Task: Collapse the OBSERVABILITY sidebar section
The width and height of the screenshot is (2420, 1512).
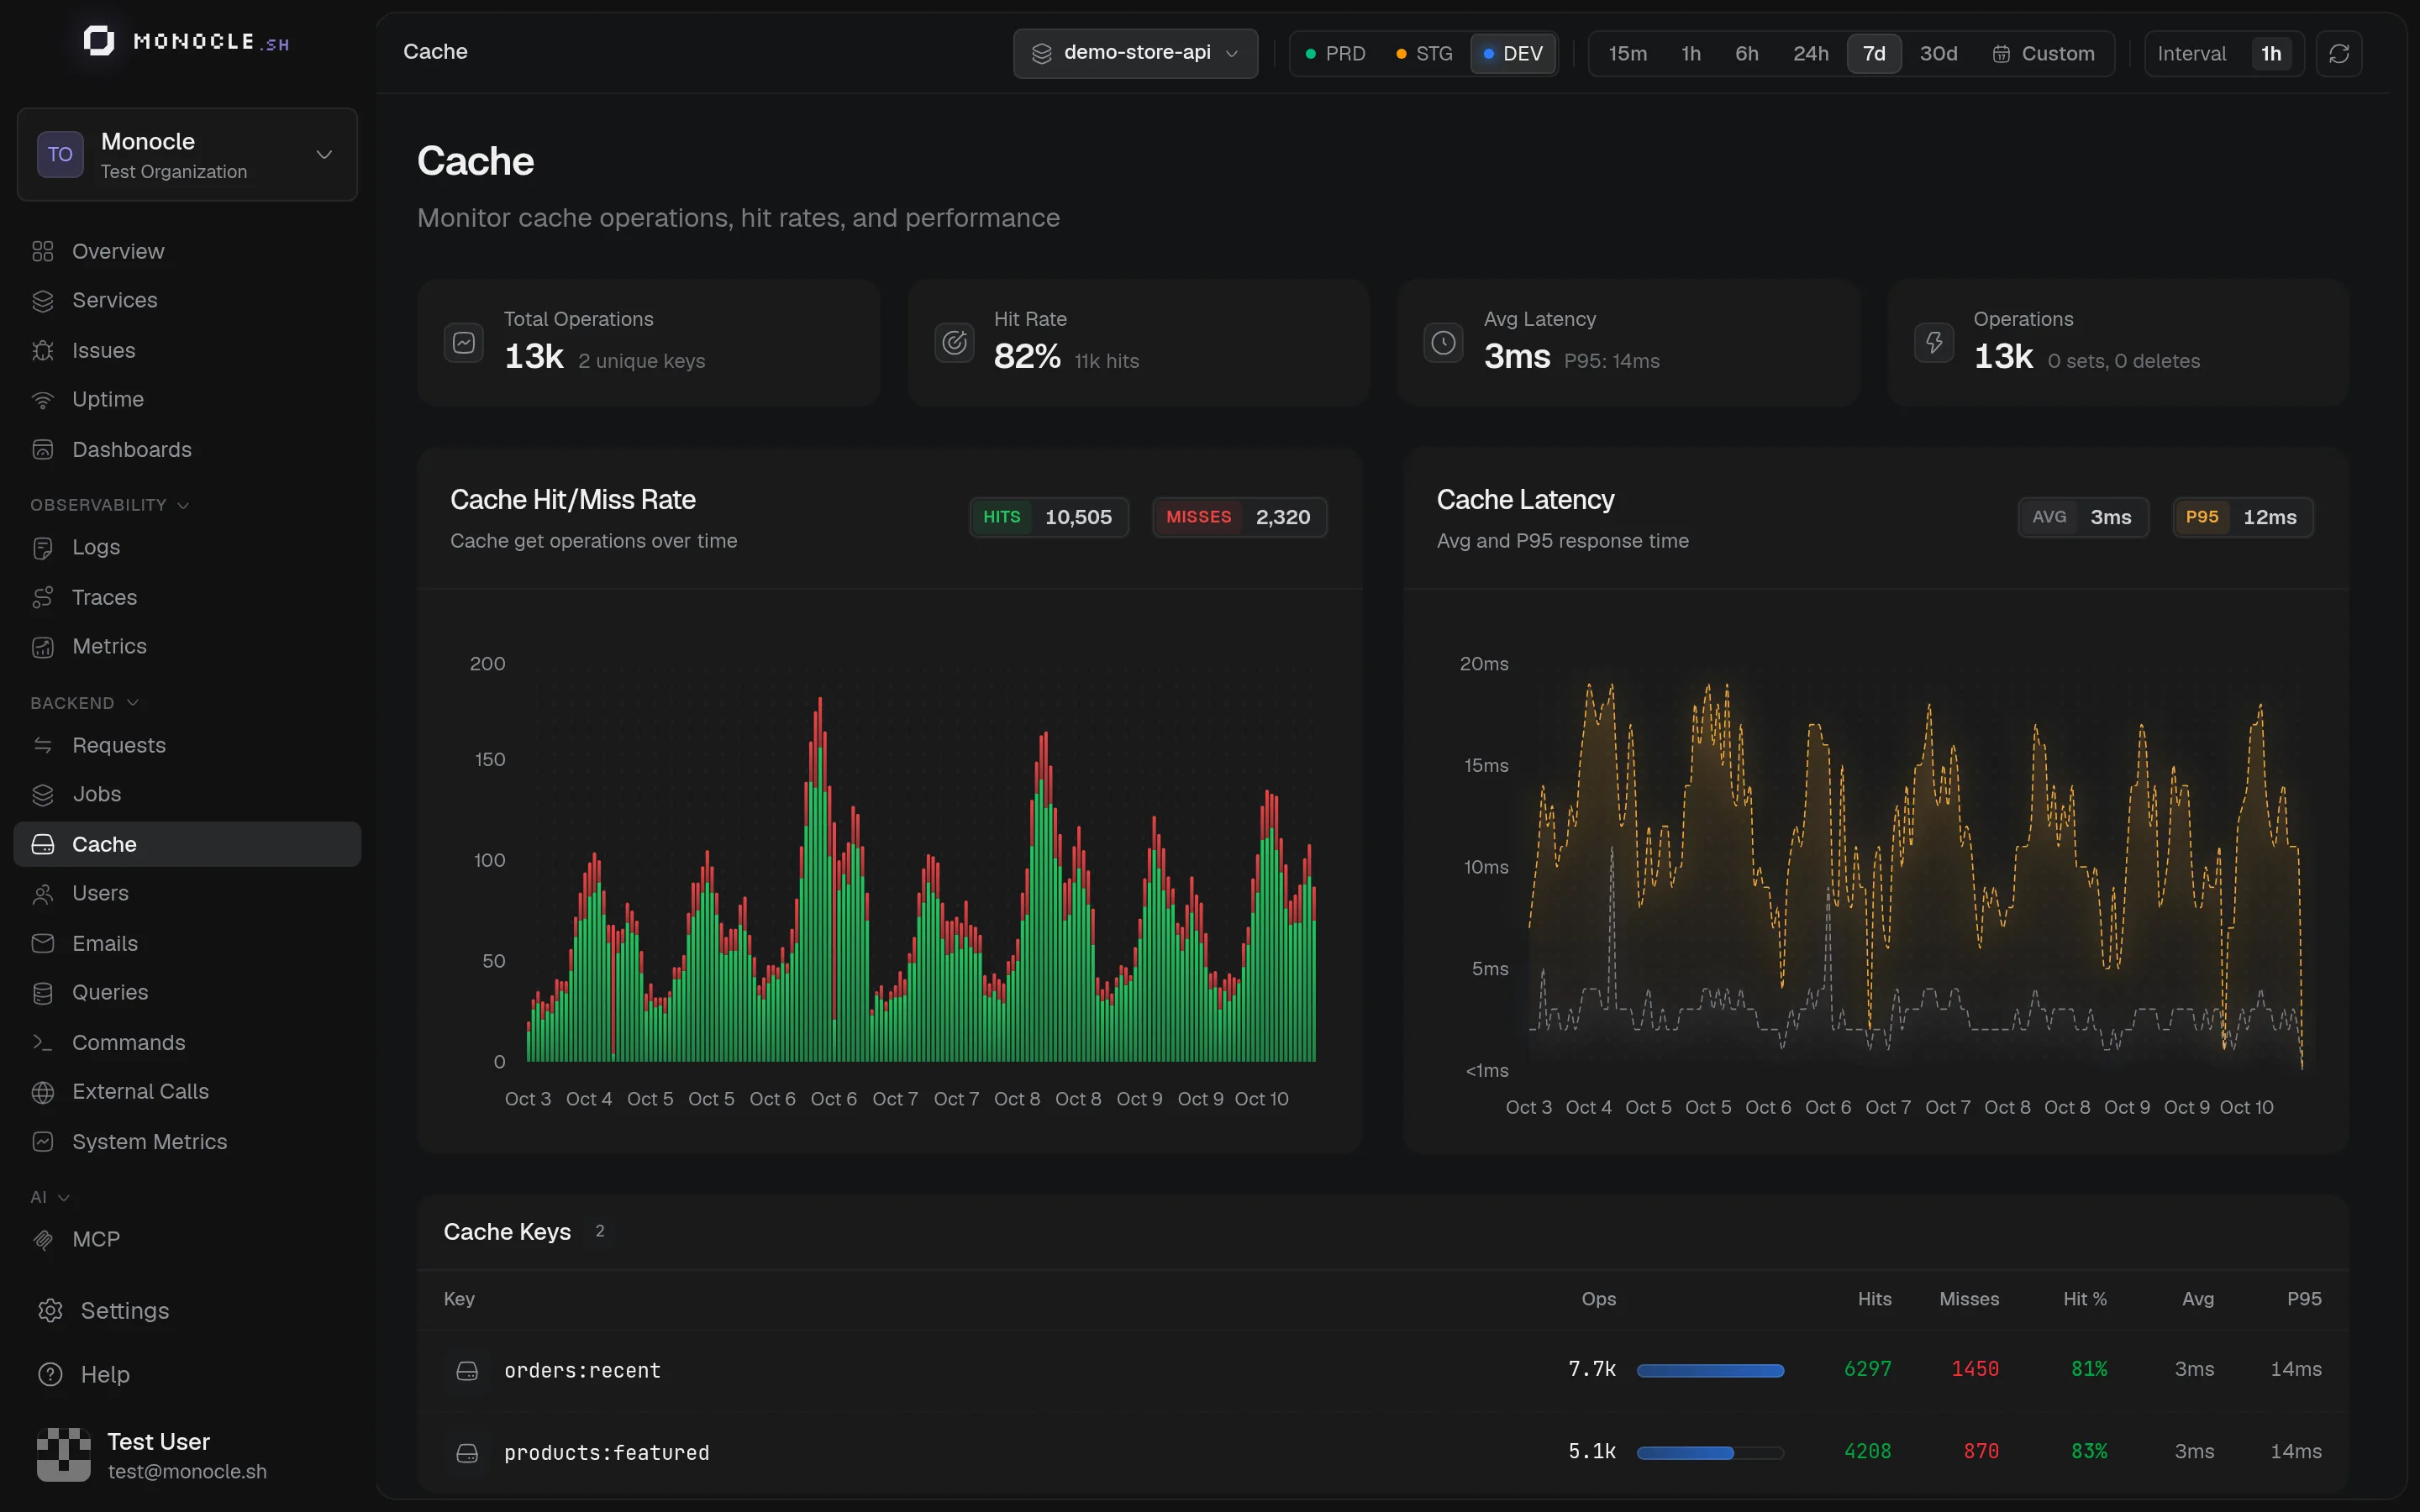Action: 109,505
